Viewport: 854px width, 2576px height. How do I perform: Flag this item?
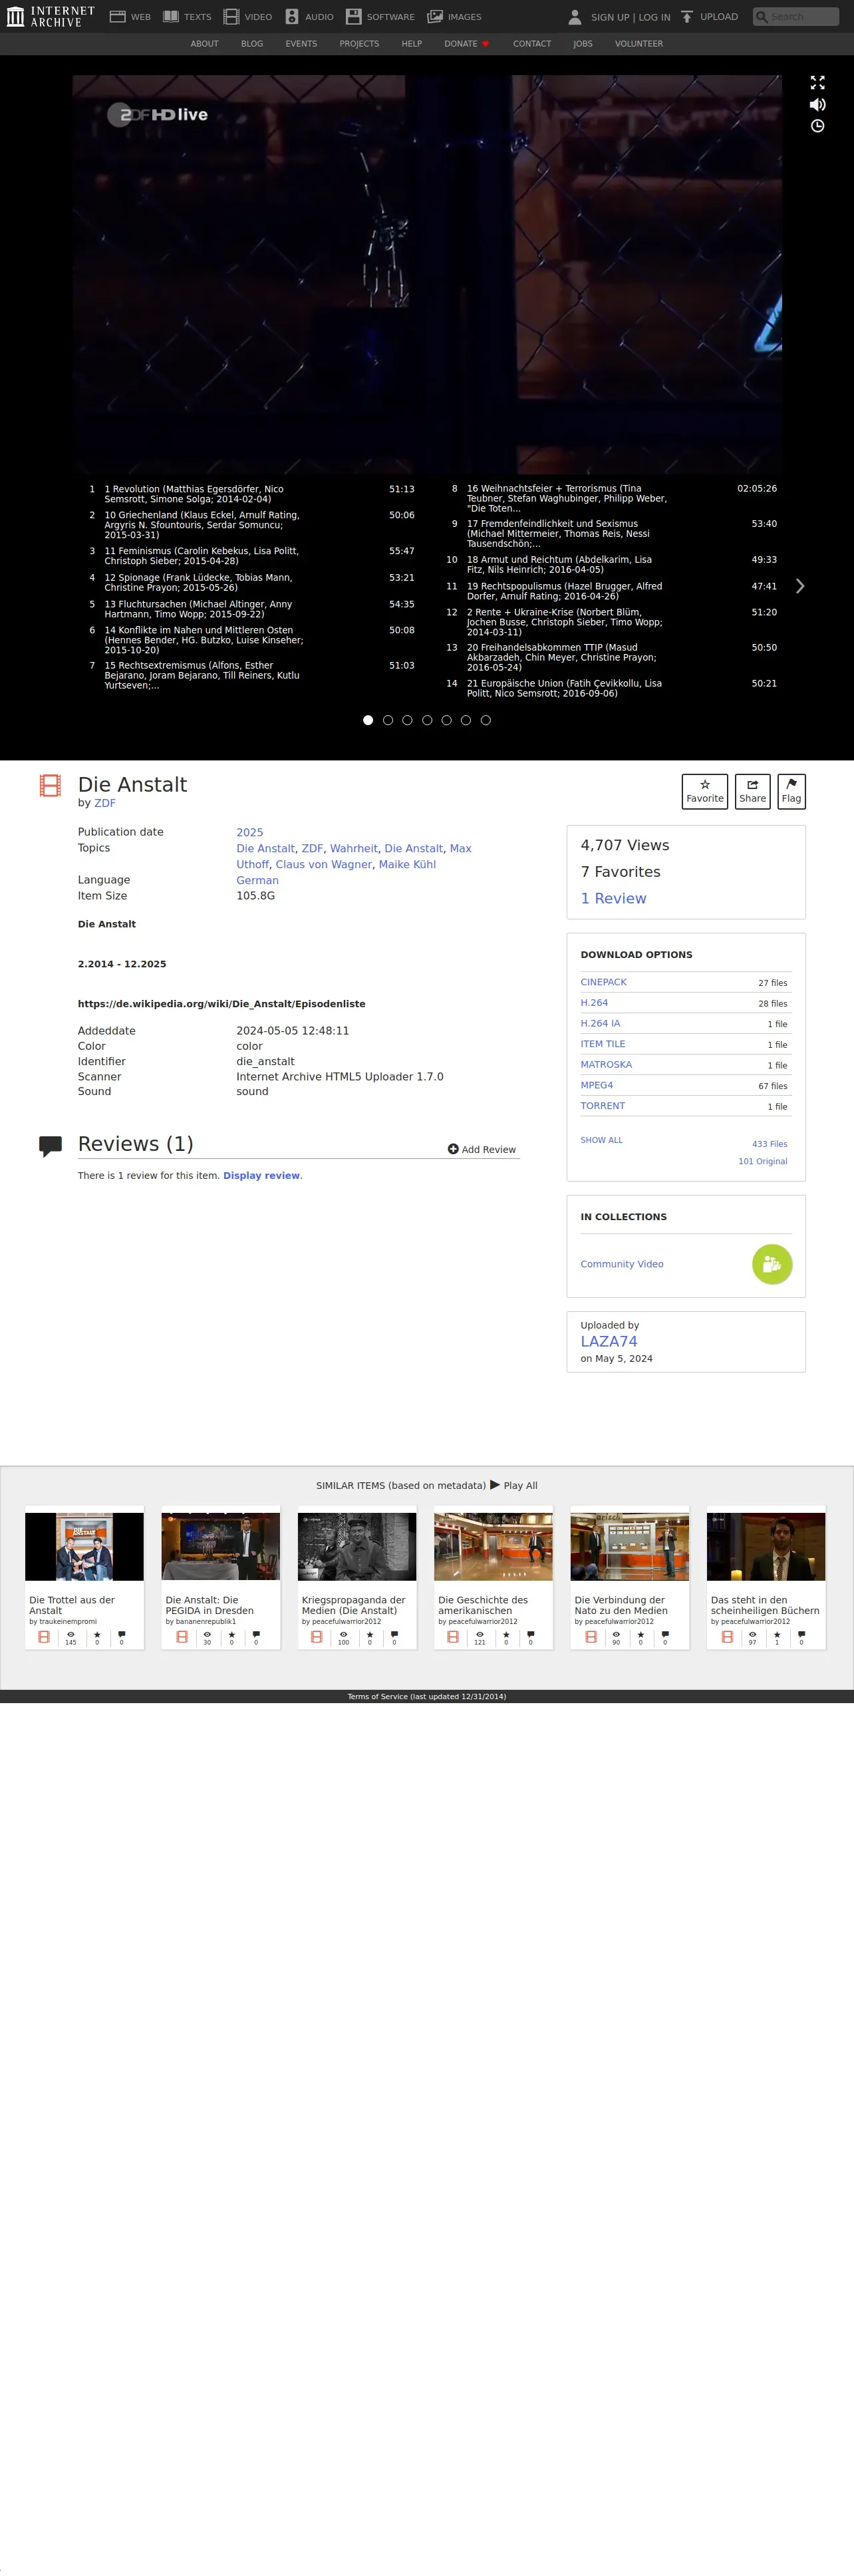pos(791,791)
